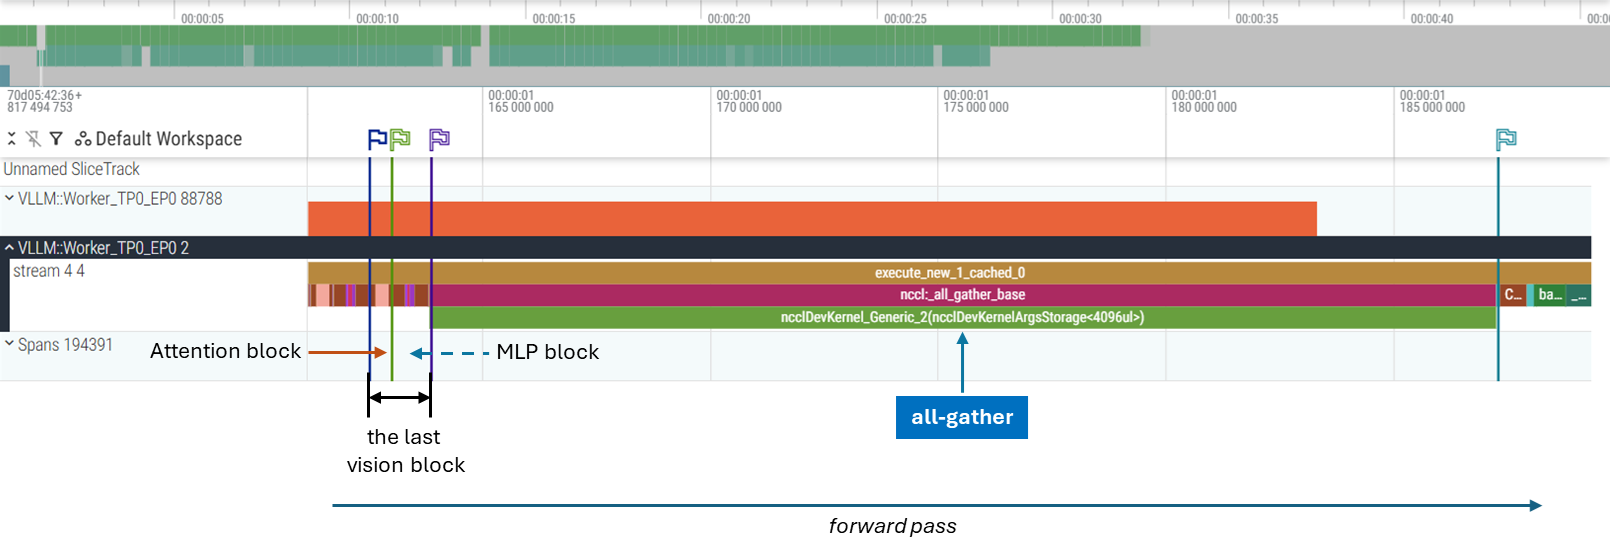Image resolution: width=1610 pixels, height=554 pixels.
Task: Click the collapse all tracks icon
Action: 12,139
